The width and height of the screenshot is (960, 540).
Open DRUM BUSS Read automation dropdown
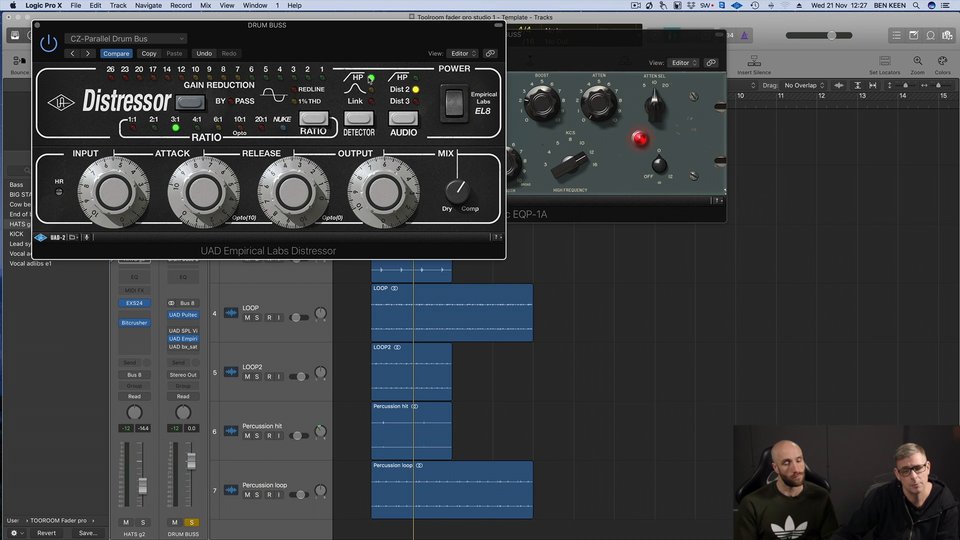click(x=183, y=396)
